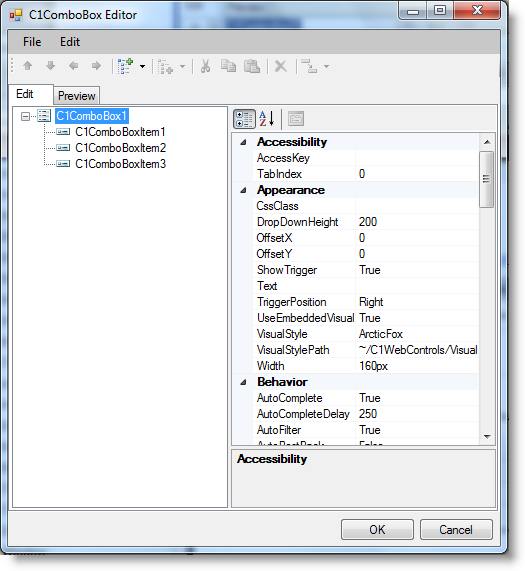Open the Insert Item dropdown arrow

[182, 67]
